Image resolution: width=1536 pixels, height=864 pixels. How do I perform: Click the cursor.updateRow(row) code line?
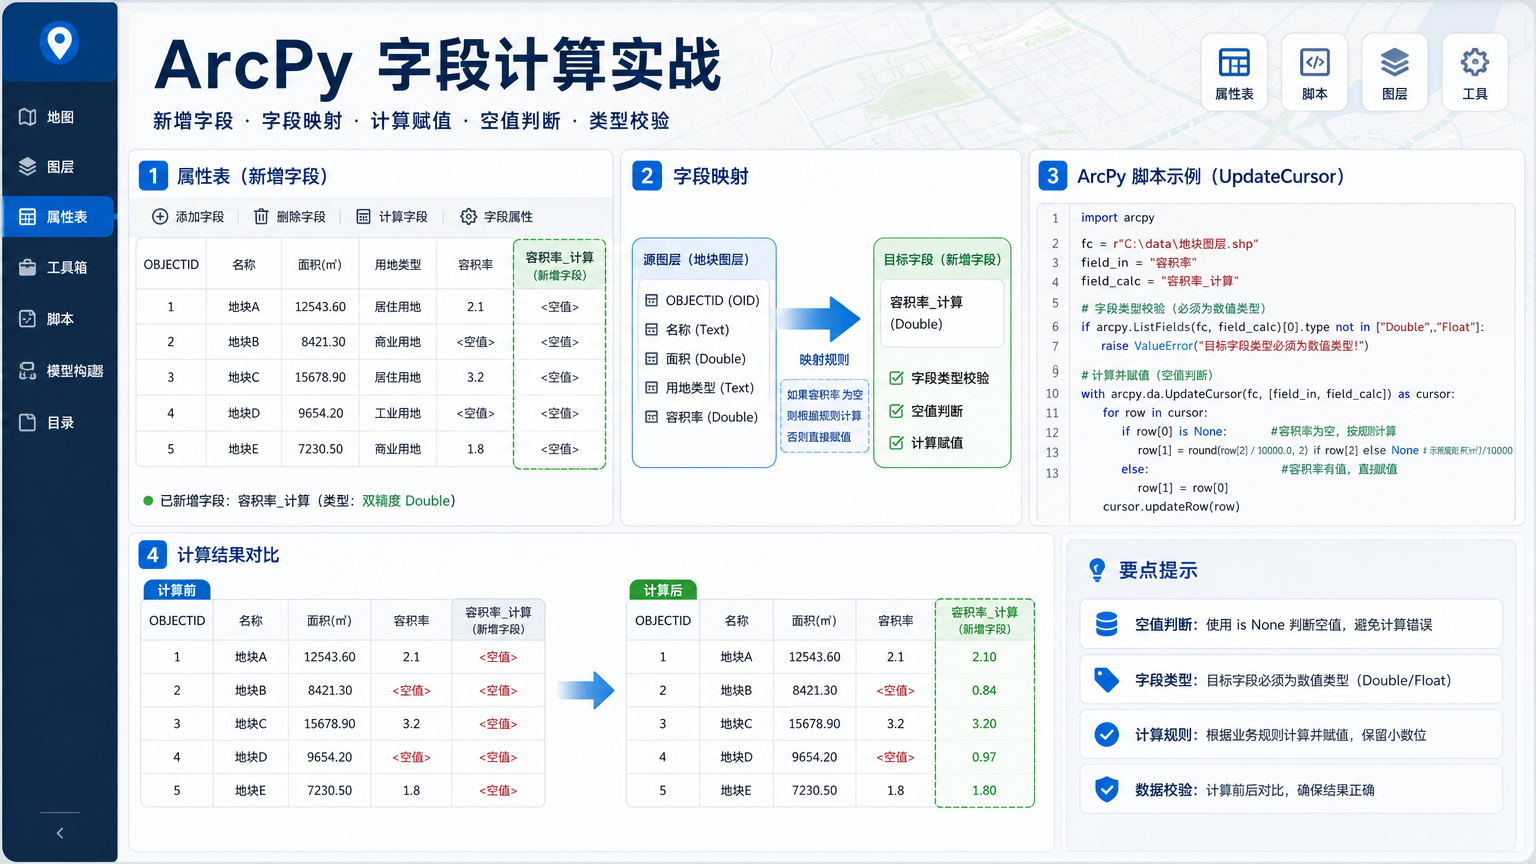pos(1171,507)
